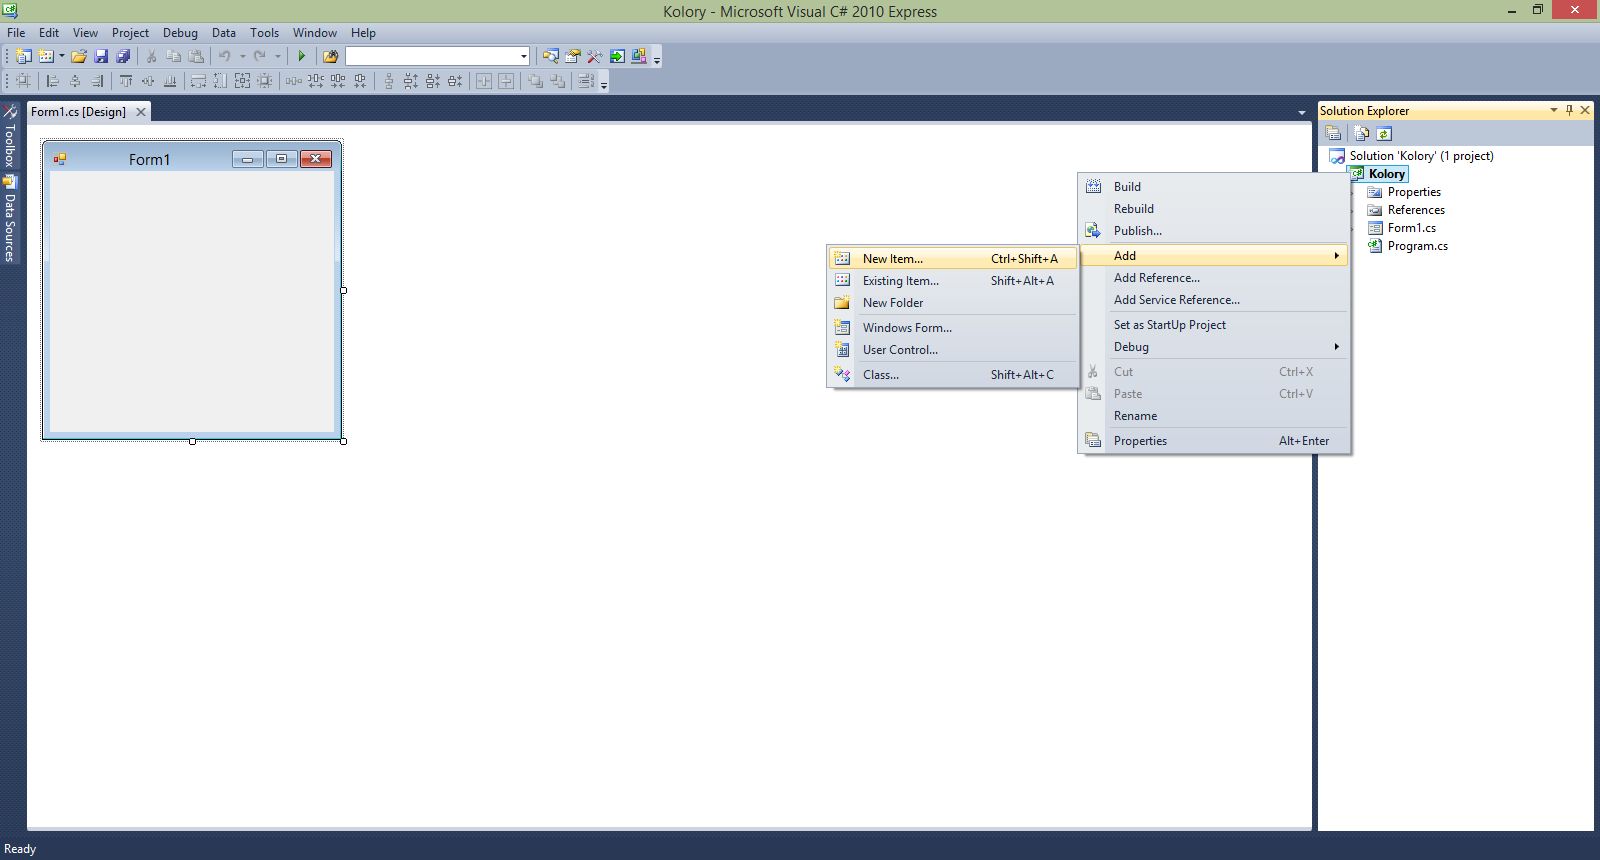This screenshot has height=860, width=1600.
Task: Open the File menu
Action: [16, 32]
